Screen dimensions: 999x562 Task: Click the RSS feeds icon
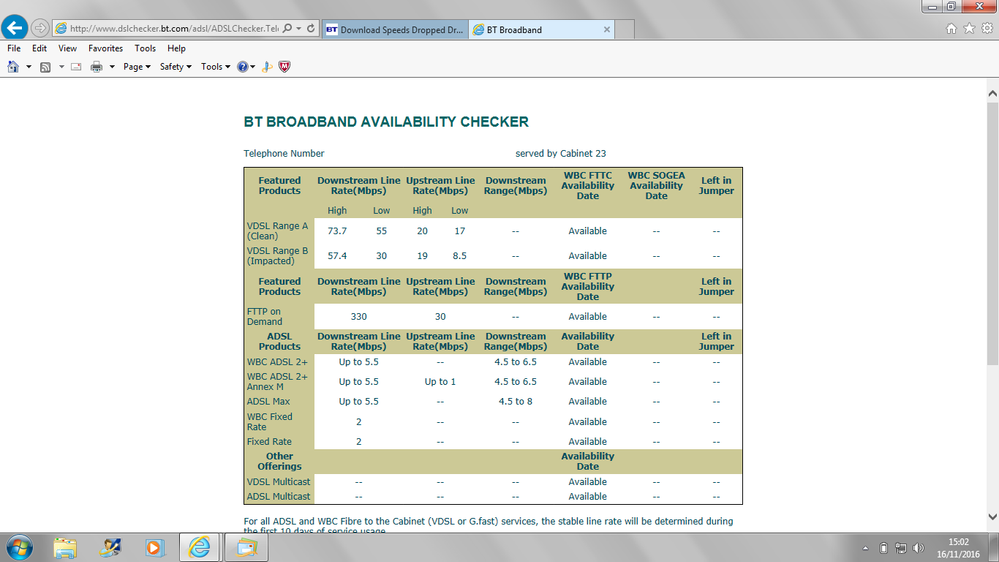coord(45,67)
